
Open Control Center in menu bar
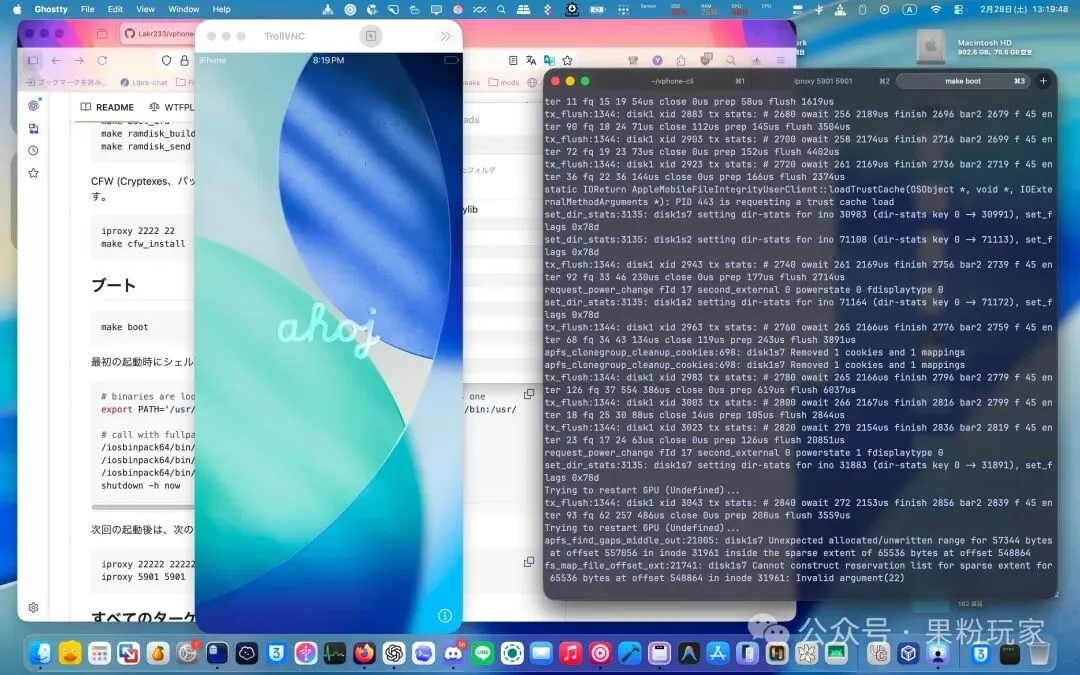tap(958, 10)
